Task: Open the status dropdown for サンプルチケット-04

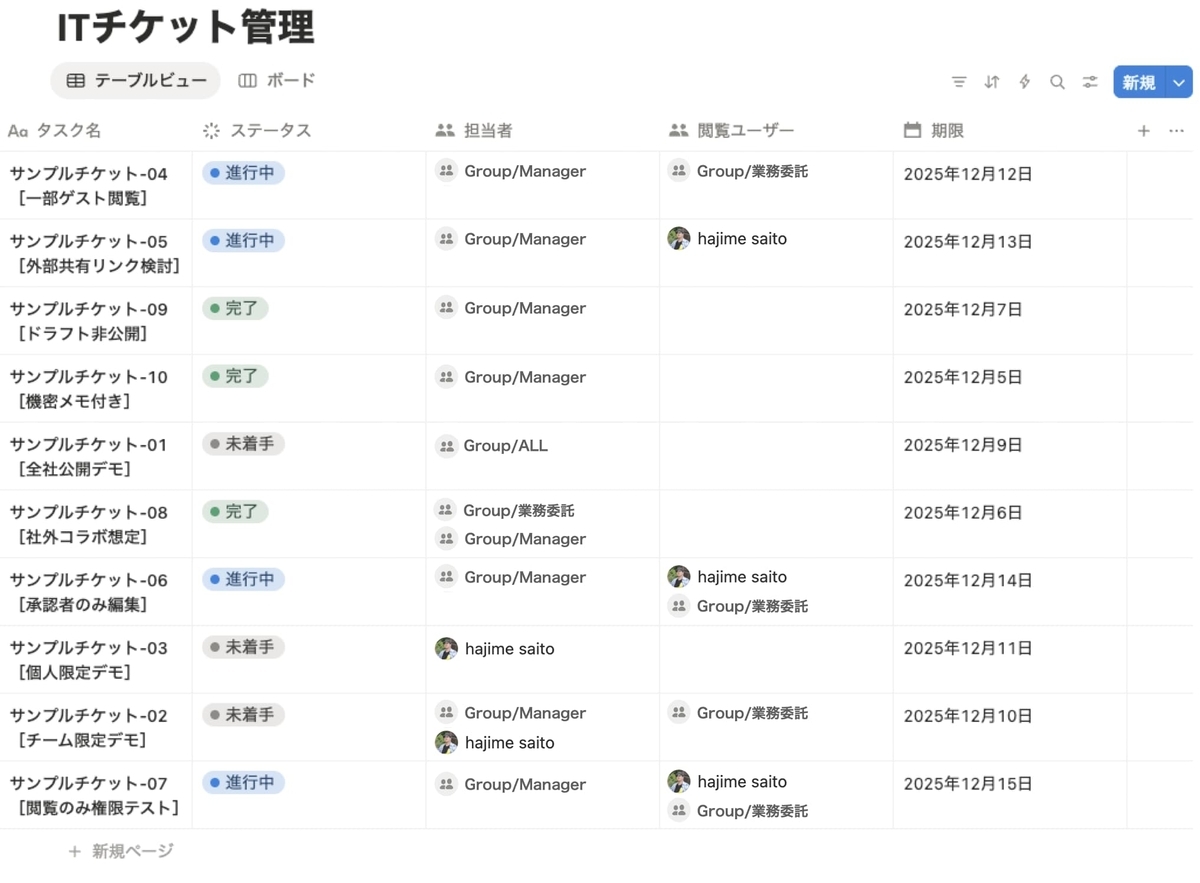Action: click(243, 172)
